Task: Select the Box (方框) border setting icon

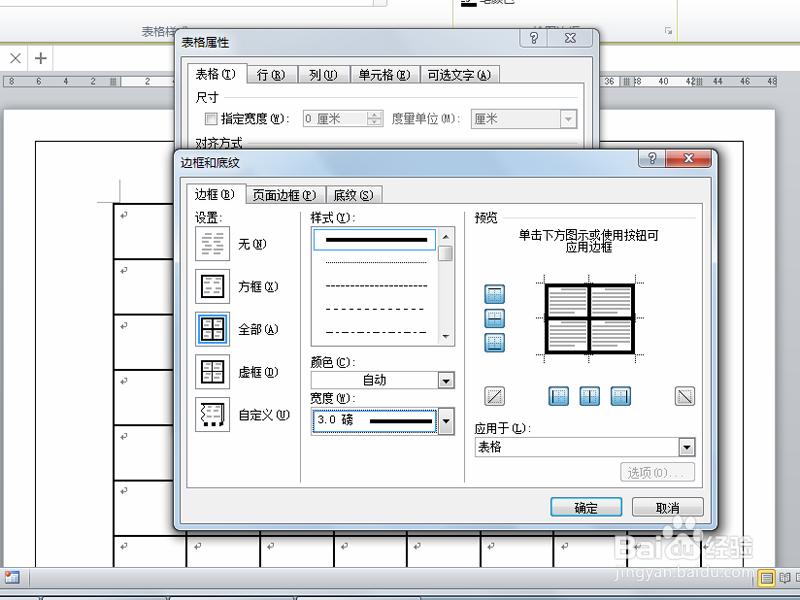Action: point(212,286)
